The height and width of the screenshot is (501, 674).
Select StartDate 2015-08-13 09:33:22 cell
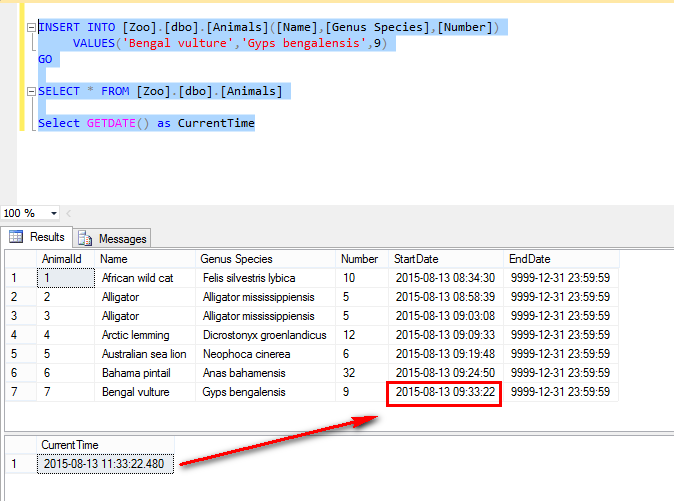pos(445,392)
